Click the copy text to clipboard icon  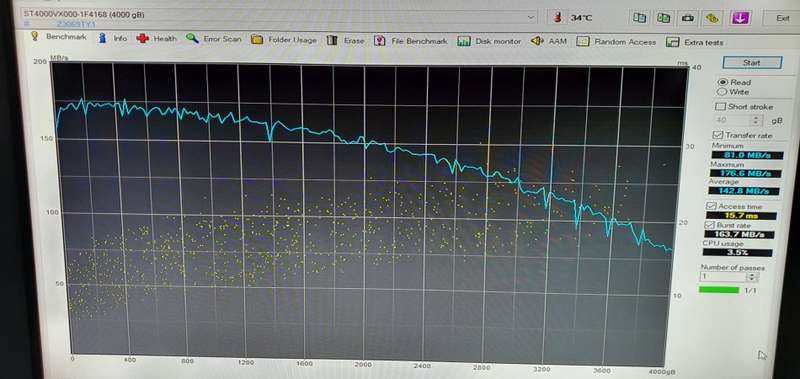tap(639, 18)
